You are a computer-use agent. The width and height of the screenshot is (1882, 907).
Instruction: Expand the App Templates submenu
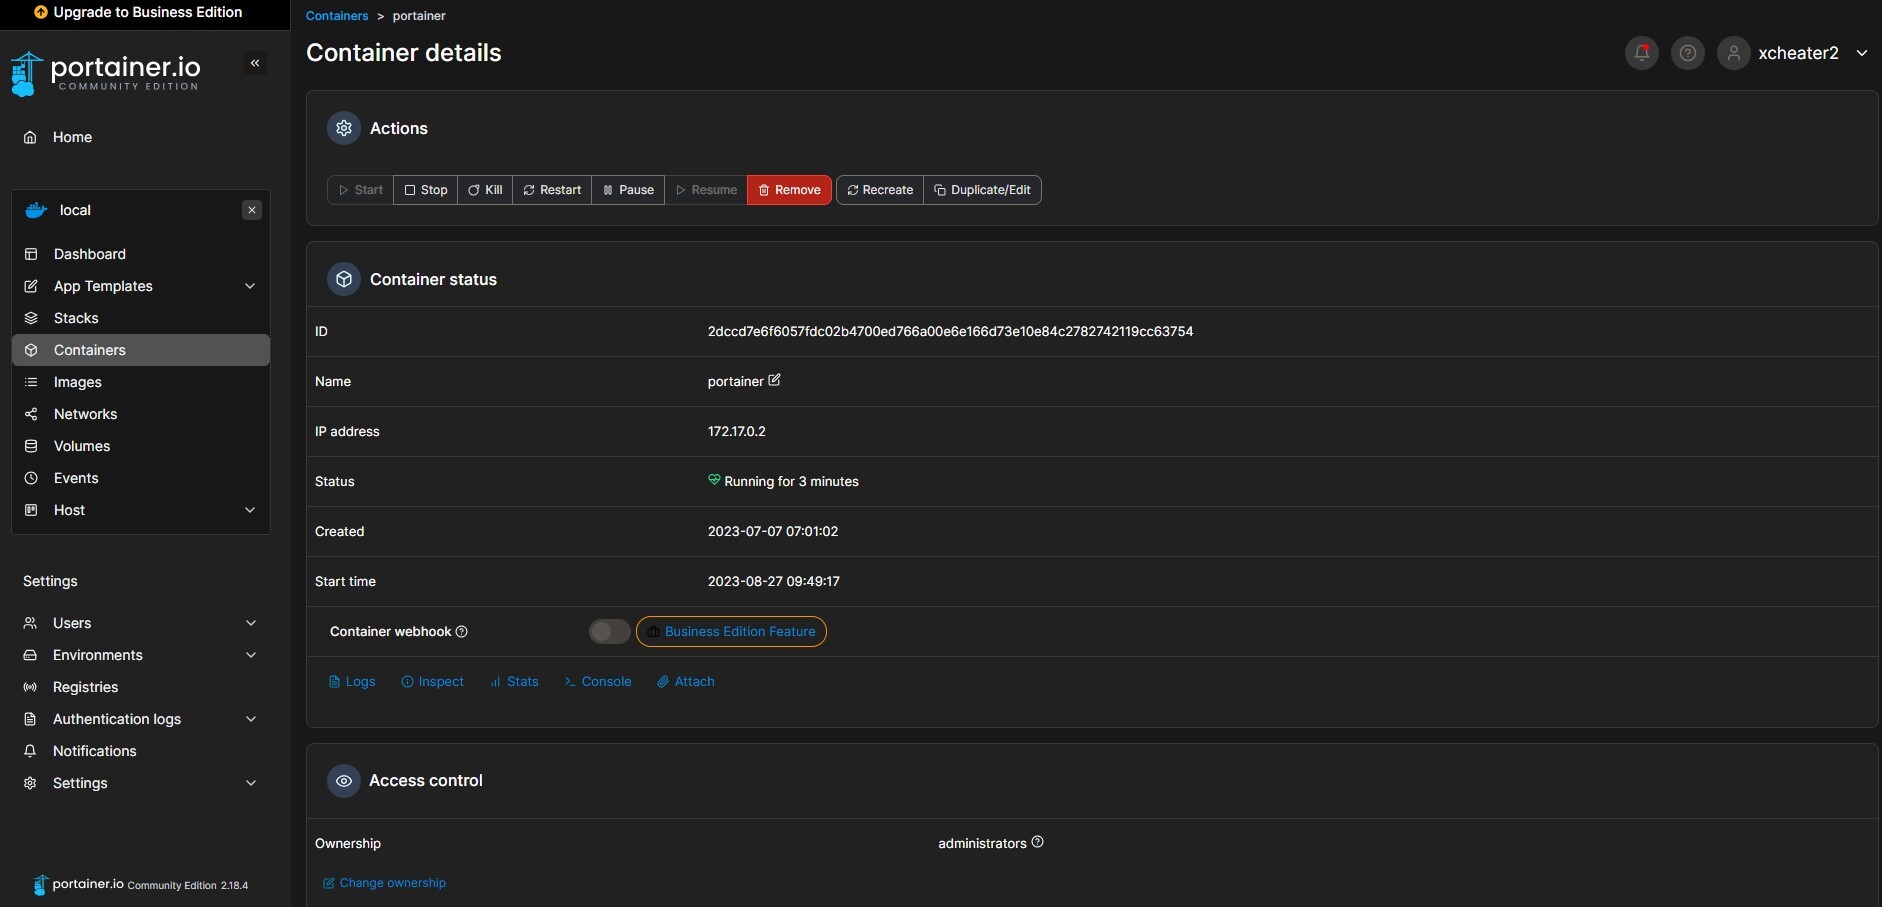click(250, 286)
